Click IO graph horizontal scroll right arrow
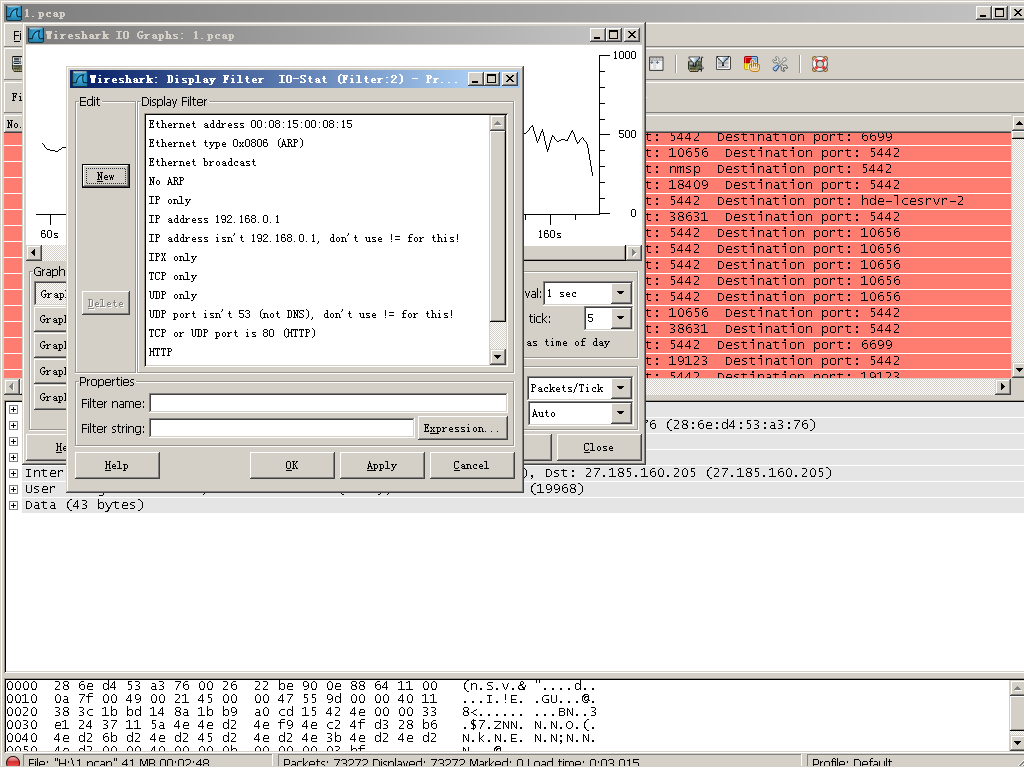1024x768 pixels. tap(633, 253)
